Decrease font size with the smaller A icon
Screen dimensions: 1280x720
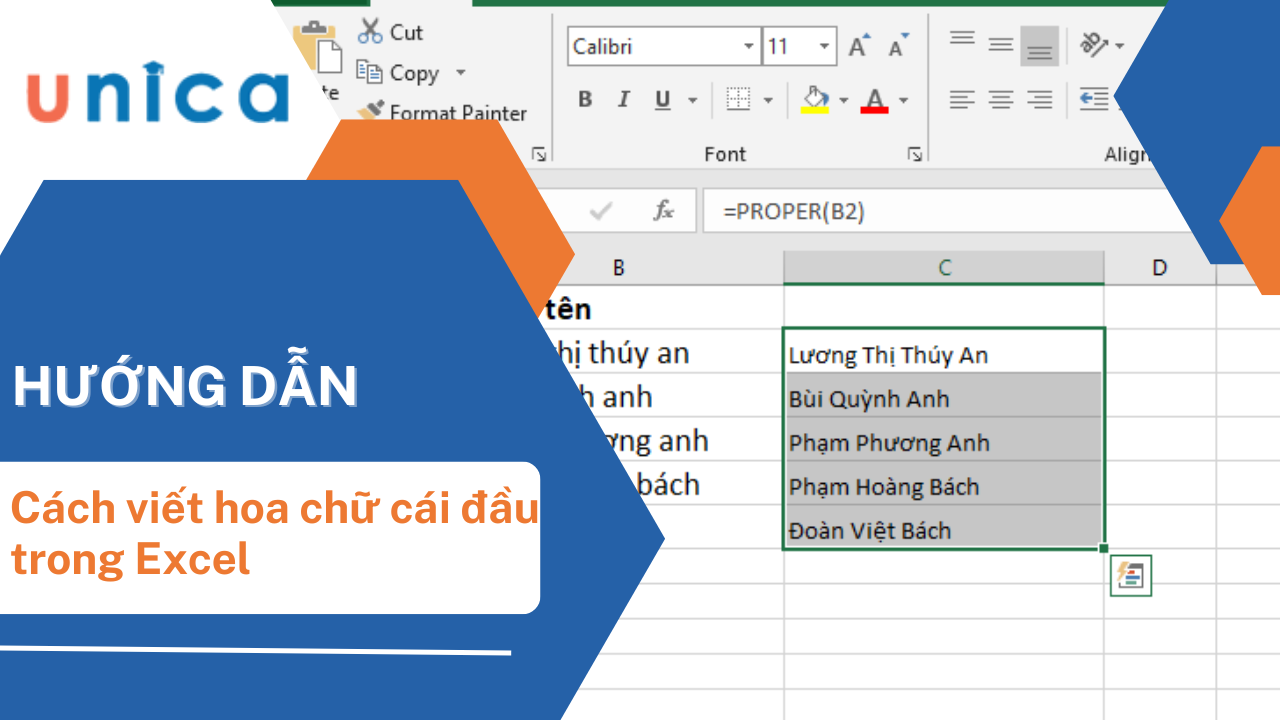pyautogui.click(x=897, y=47)
